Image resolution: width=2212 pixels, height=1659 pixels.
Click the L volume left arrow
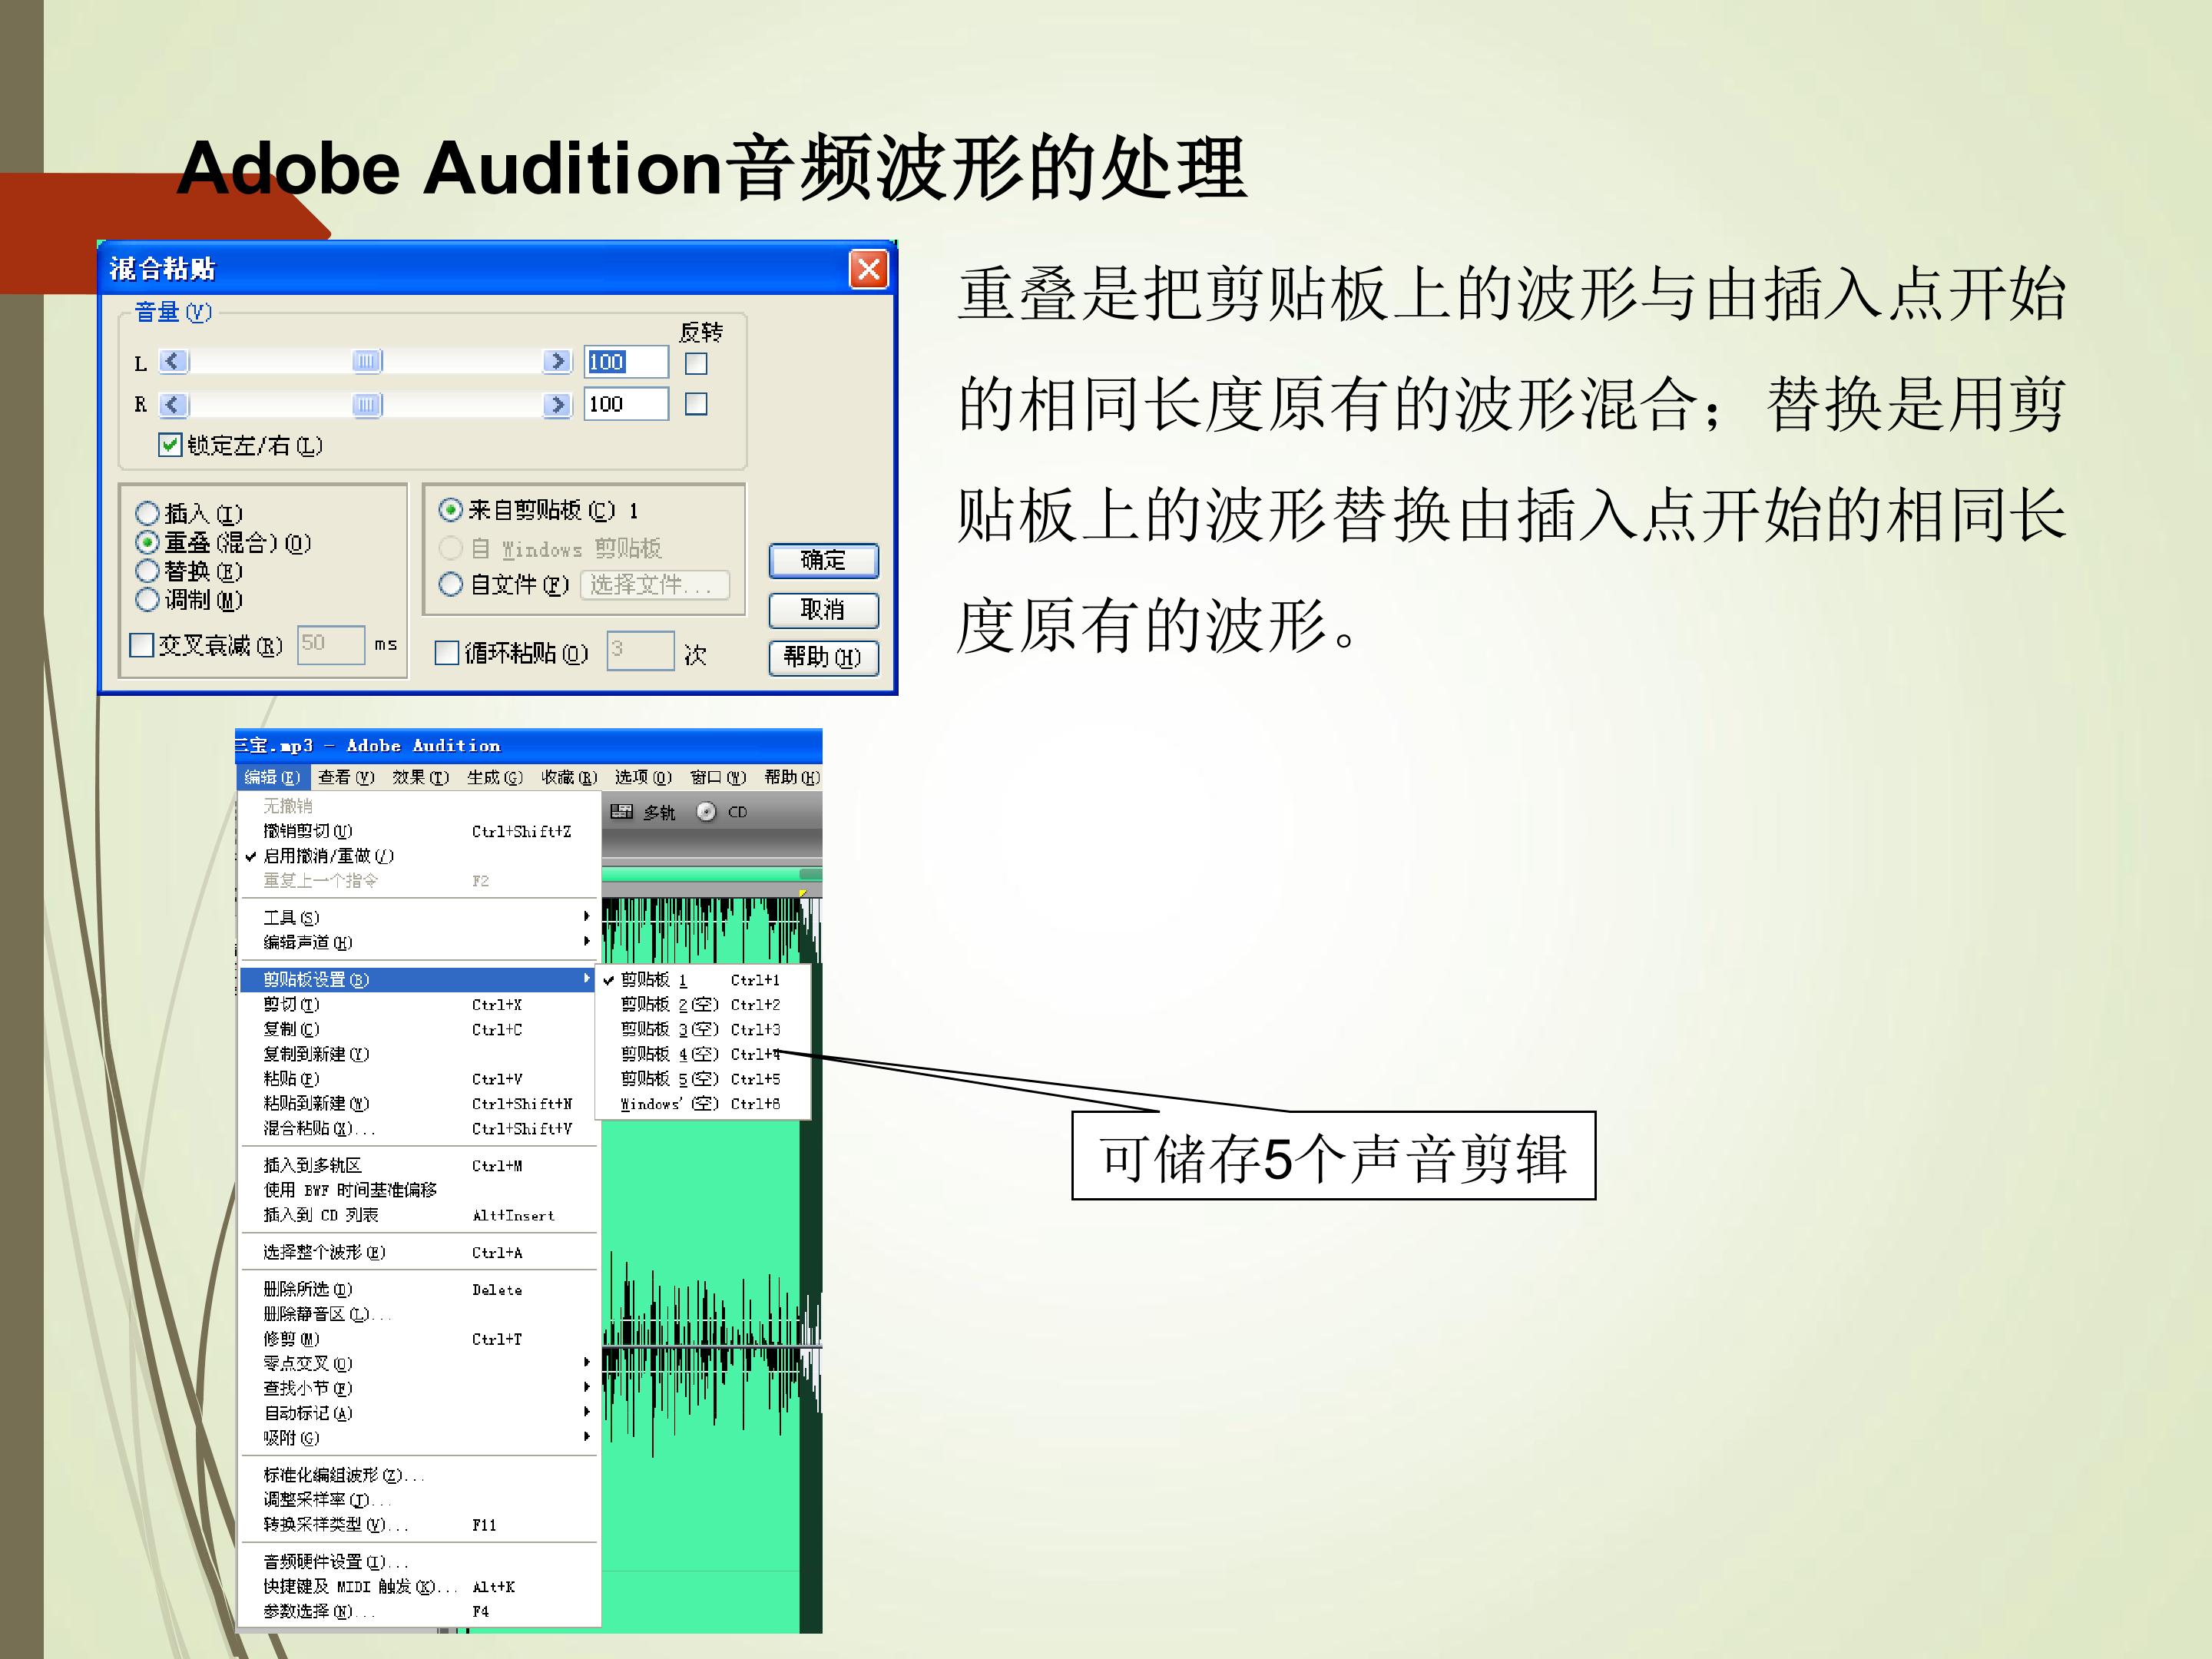pos(174,361)
